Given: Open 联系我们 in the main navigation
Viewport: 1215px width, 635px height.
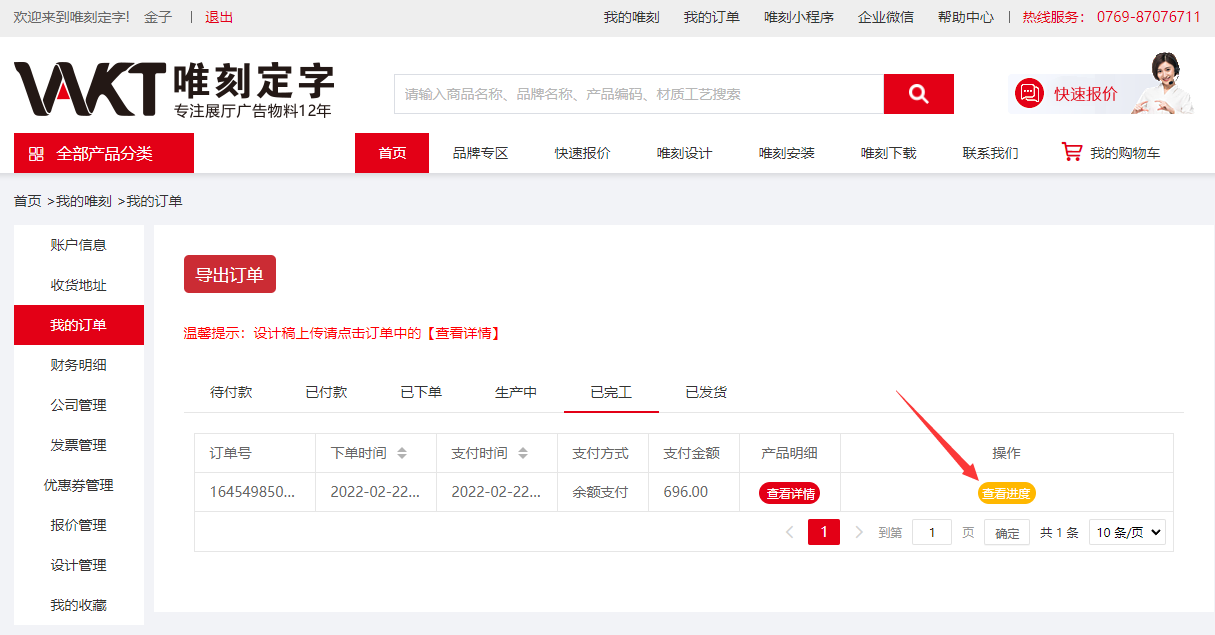Looking at the screenshot, I should 991,153.
